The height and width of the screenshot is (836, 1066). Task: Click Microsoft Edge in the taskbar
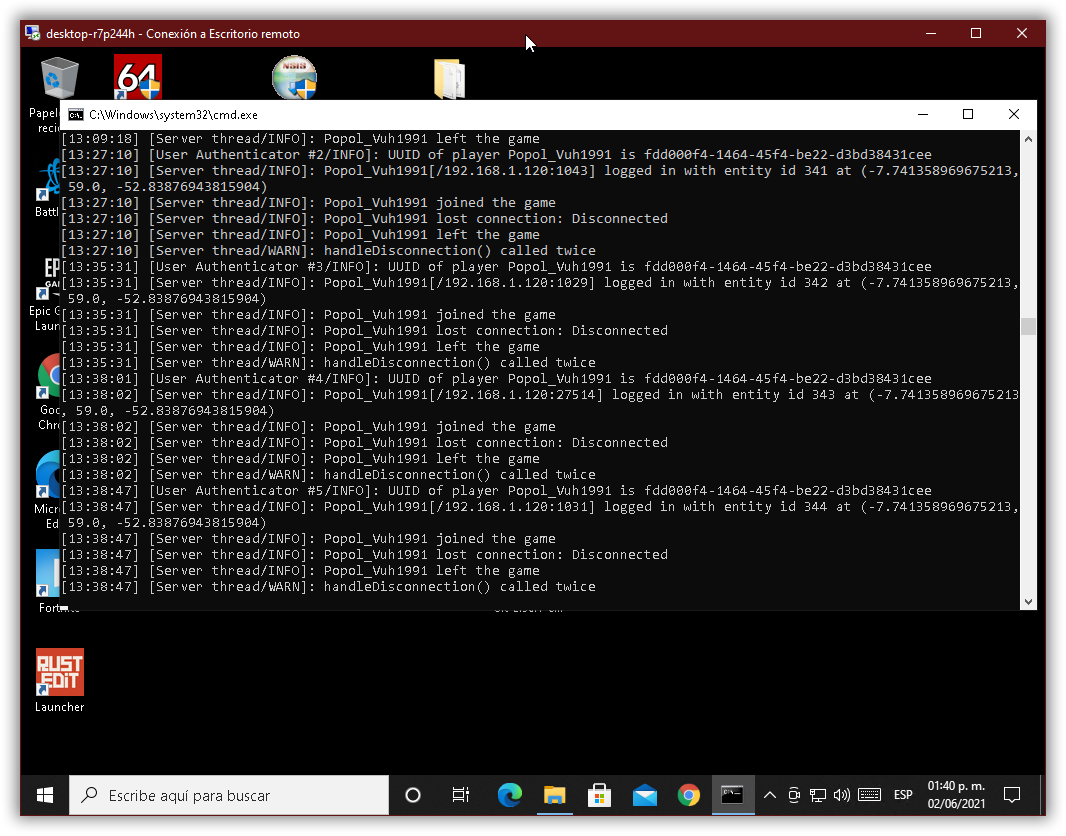tap(510, 795)
